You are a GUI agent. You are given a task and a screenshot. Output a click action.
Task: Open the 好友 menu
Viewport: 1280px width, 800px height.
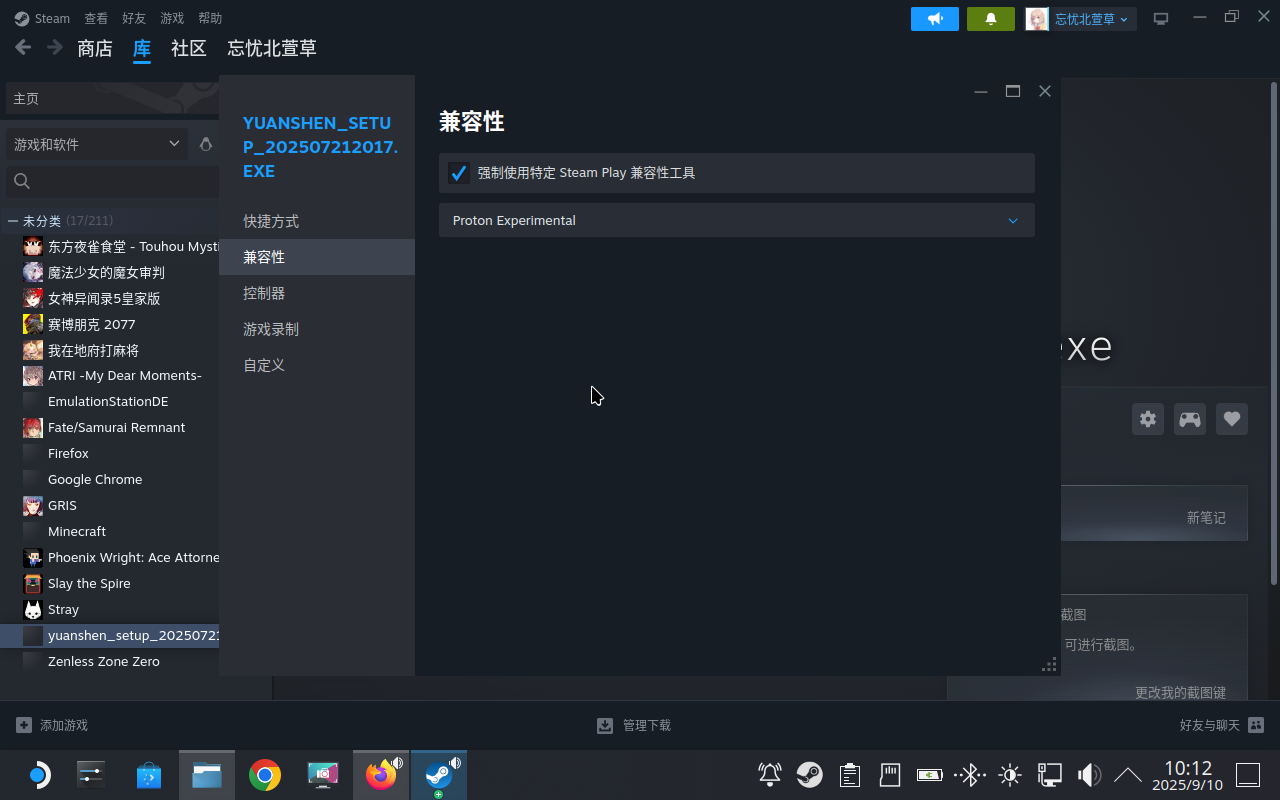point(134,18)
